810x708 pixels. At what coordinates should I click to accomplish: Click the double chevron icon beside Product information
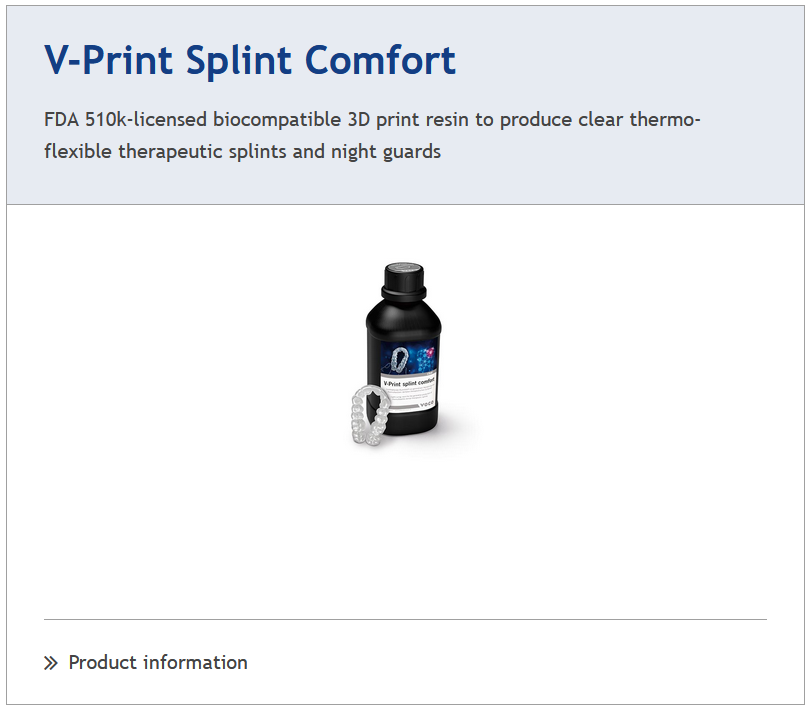[51, 663]
